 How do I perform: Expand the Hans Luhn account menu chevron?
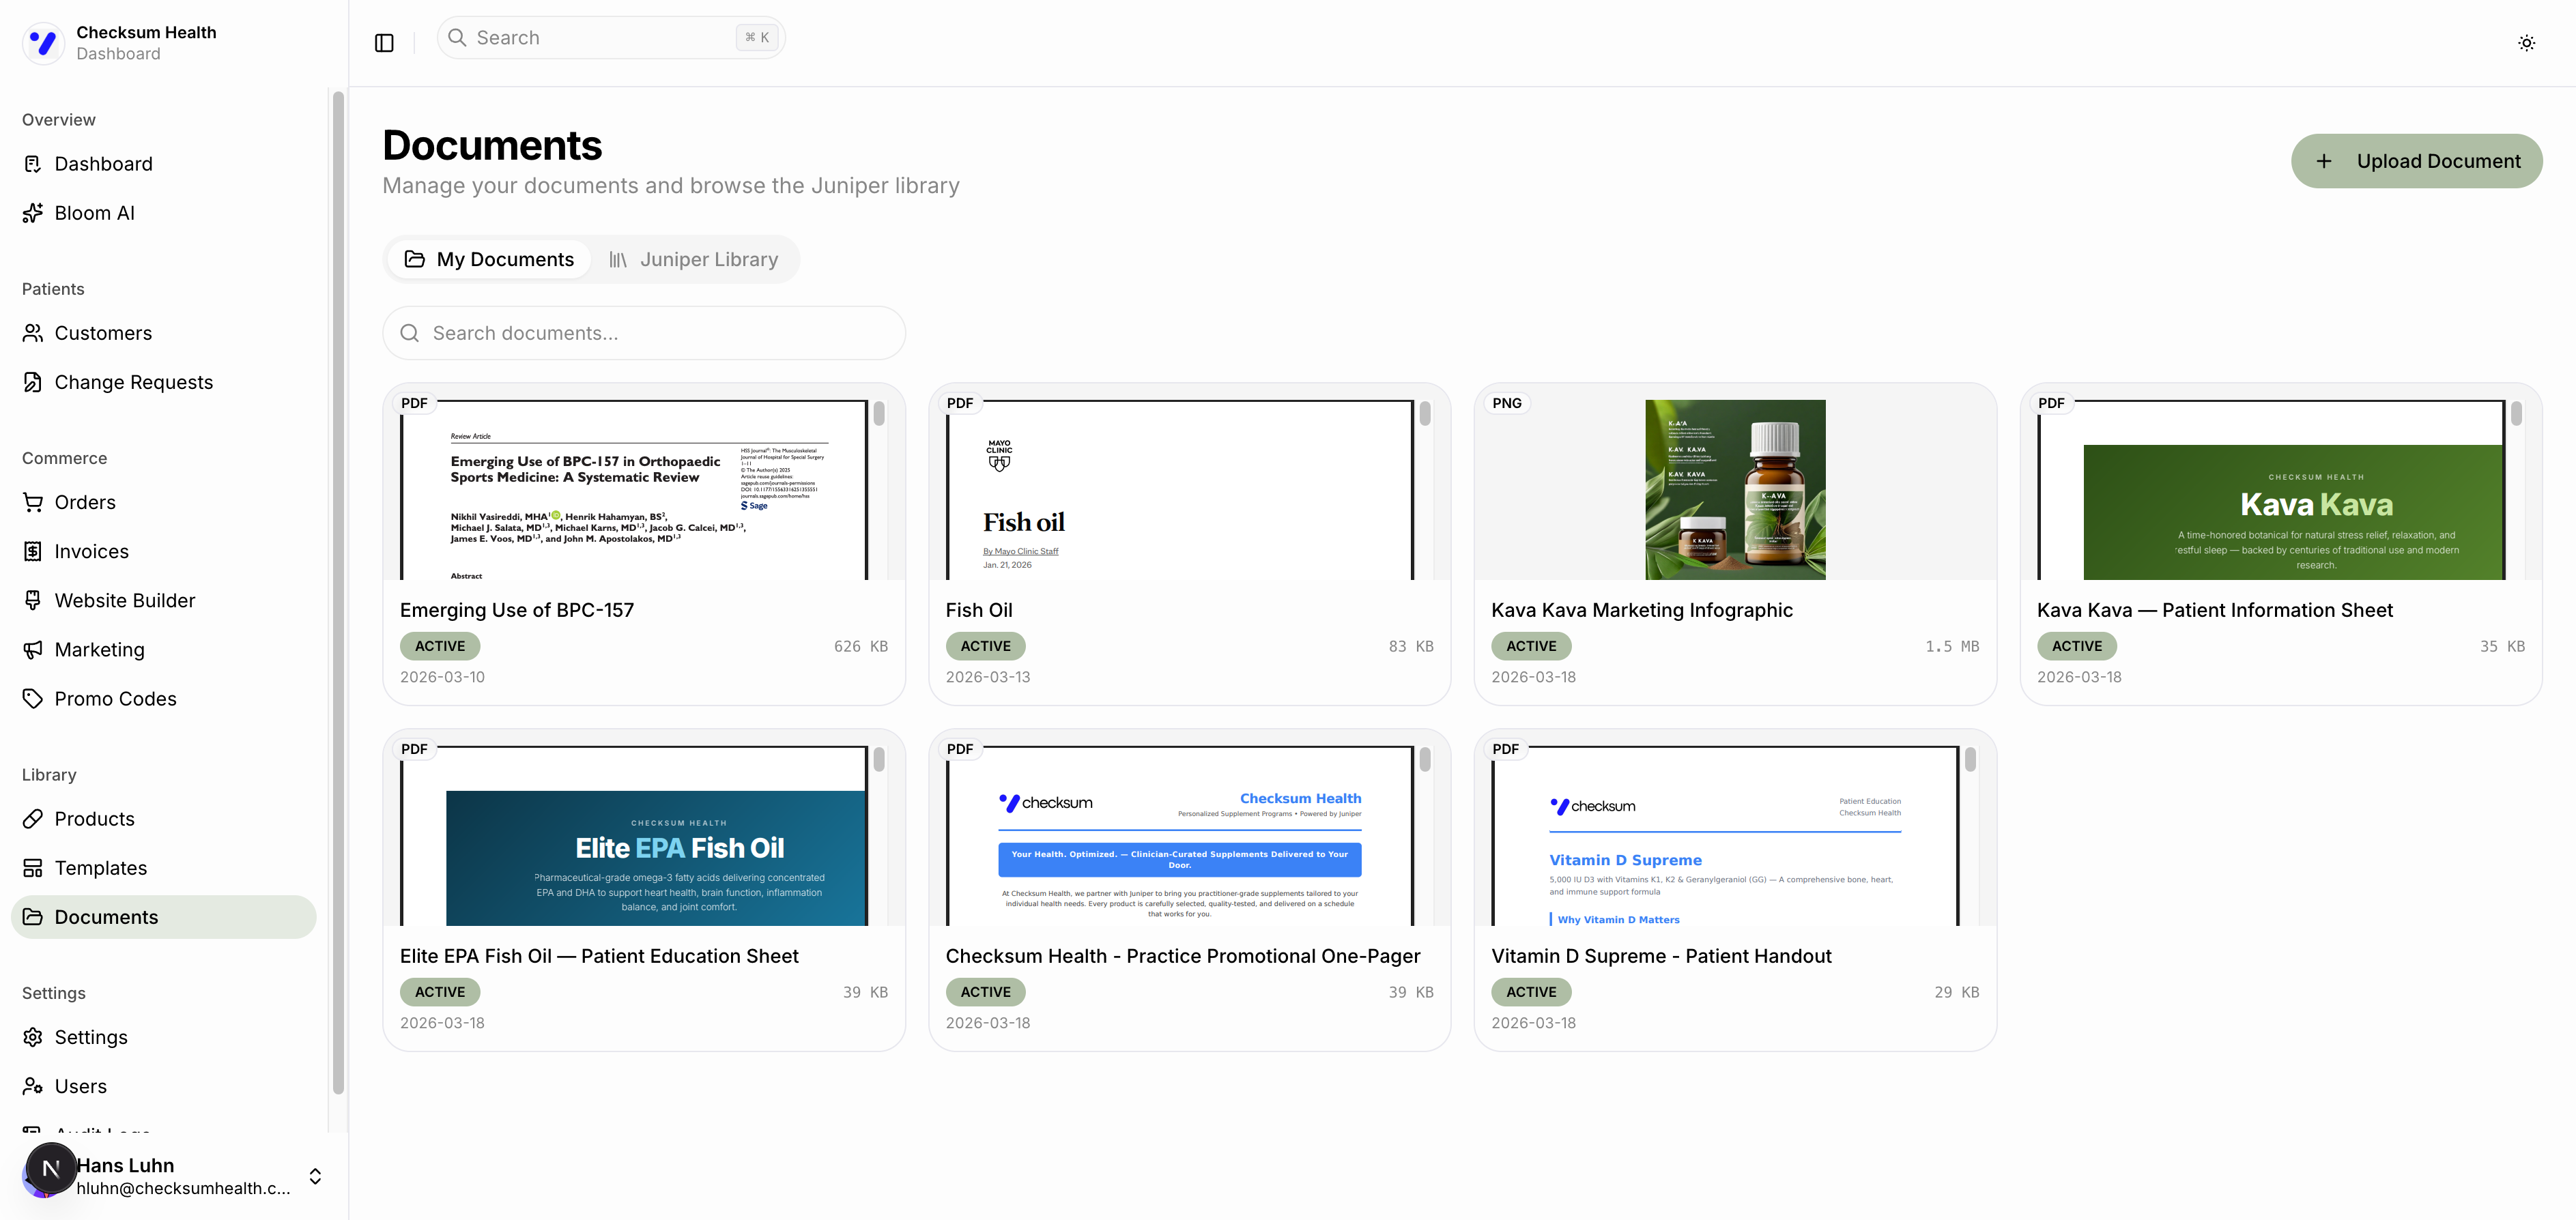pos(315,1176)
